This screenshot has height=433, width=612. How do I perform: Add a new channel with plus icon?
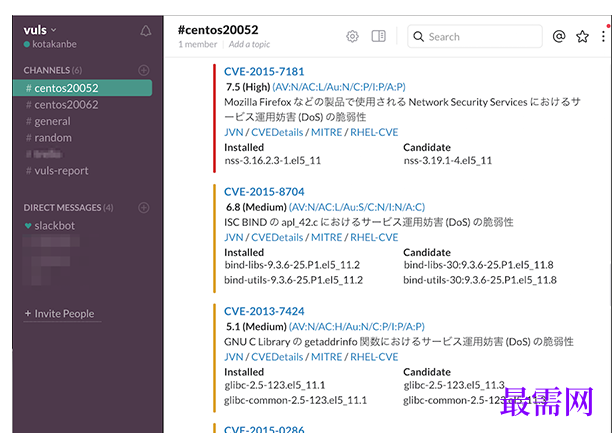(144, 70)
